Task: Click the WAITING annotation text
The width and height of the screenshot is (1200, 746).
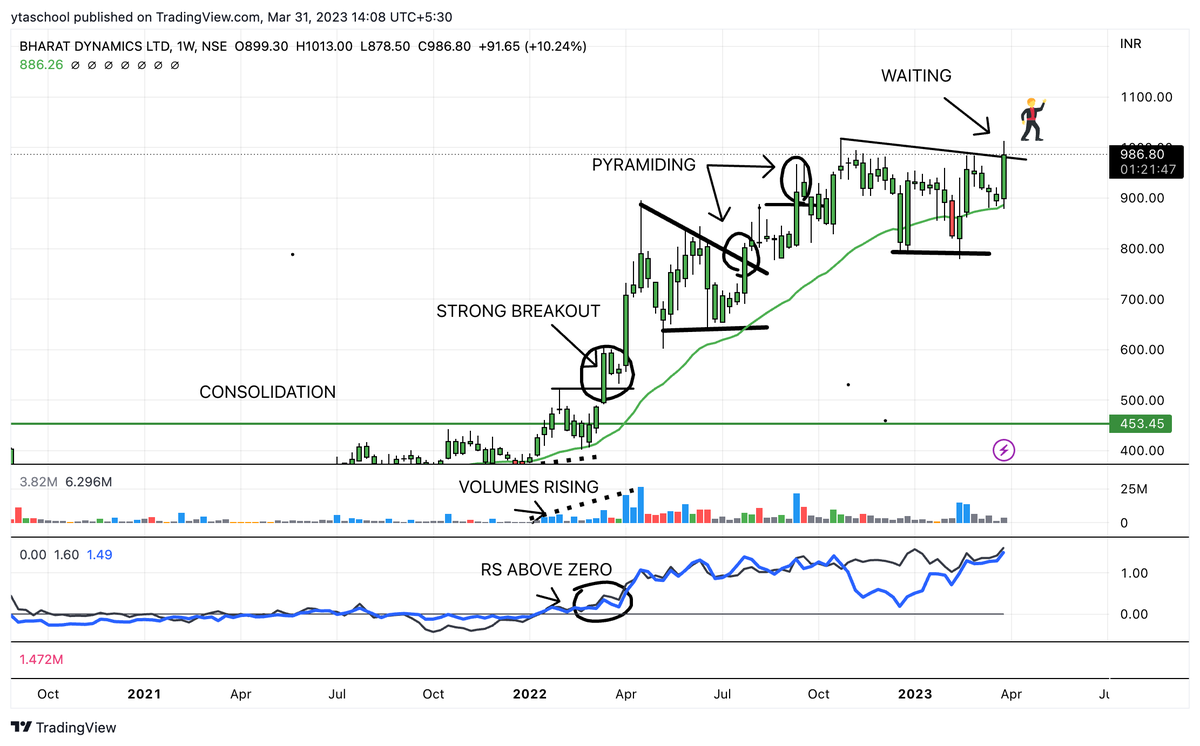Action: click(916, 75)
